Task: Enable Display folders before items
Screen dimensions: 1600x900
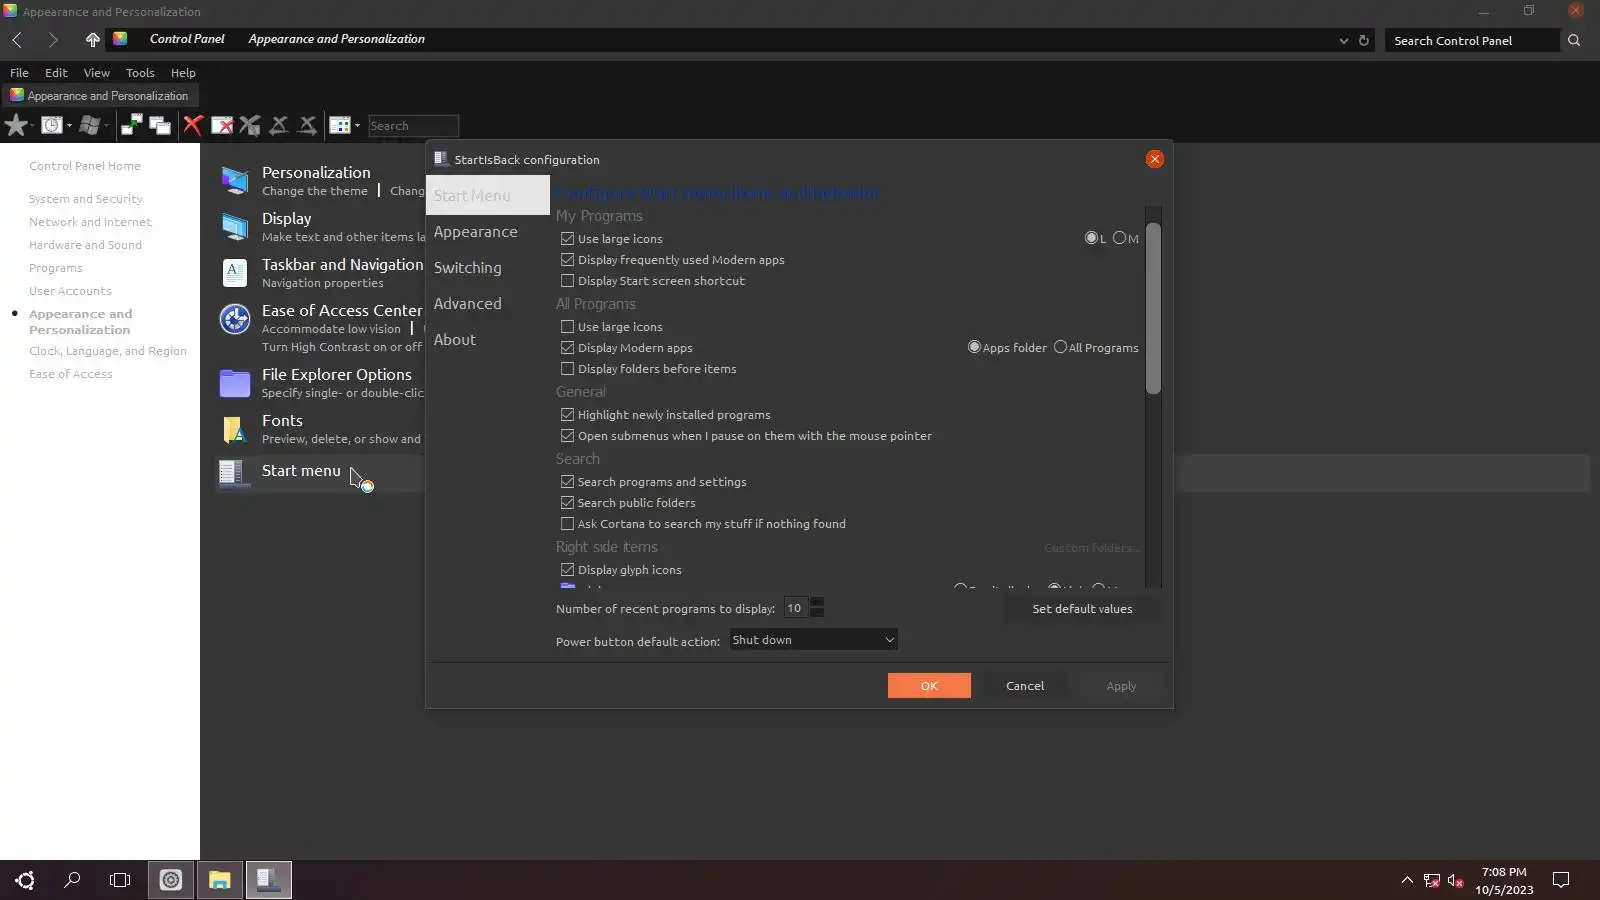Action: pos(567,369)
